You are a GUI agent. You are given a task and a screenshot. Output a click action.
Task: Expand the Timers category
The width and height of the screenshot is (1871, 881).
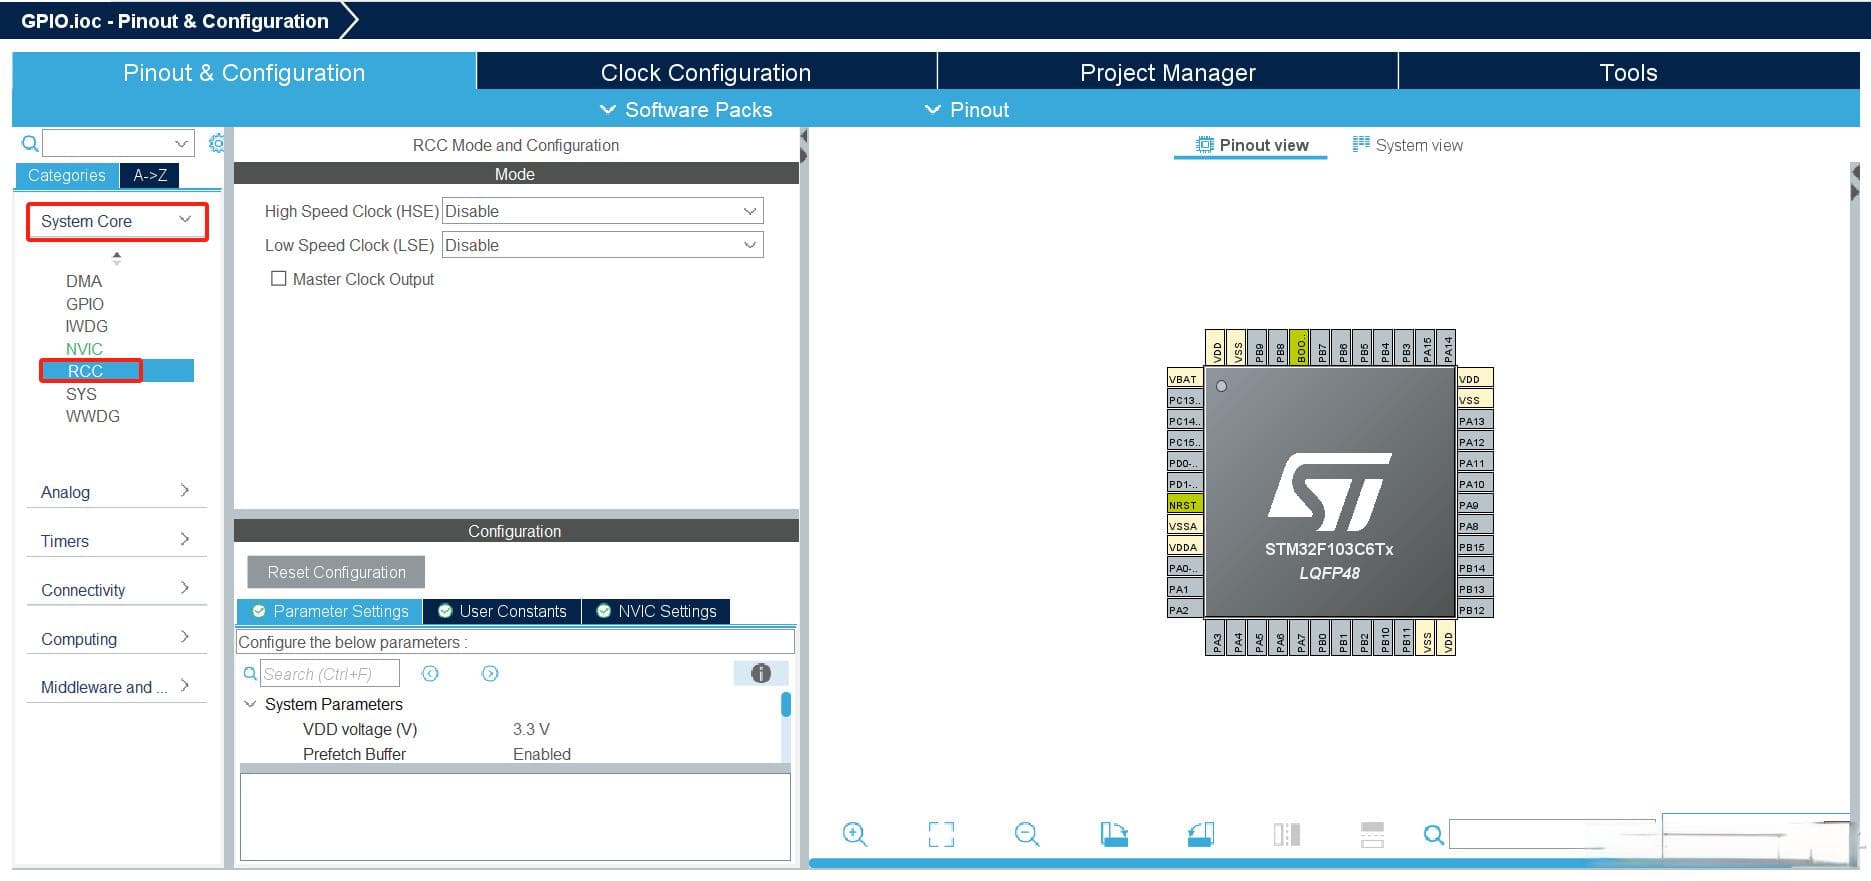tap(116, 541)
